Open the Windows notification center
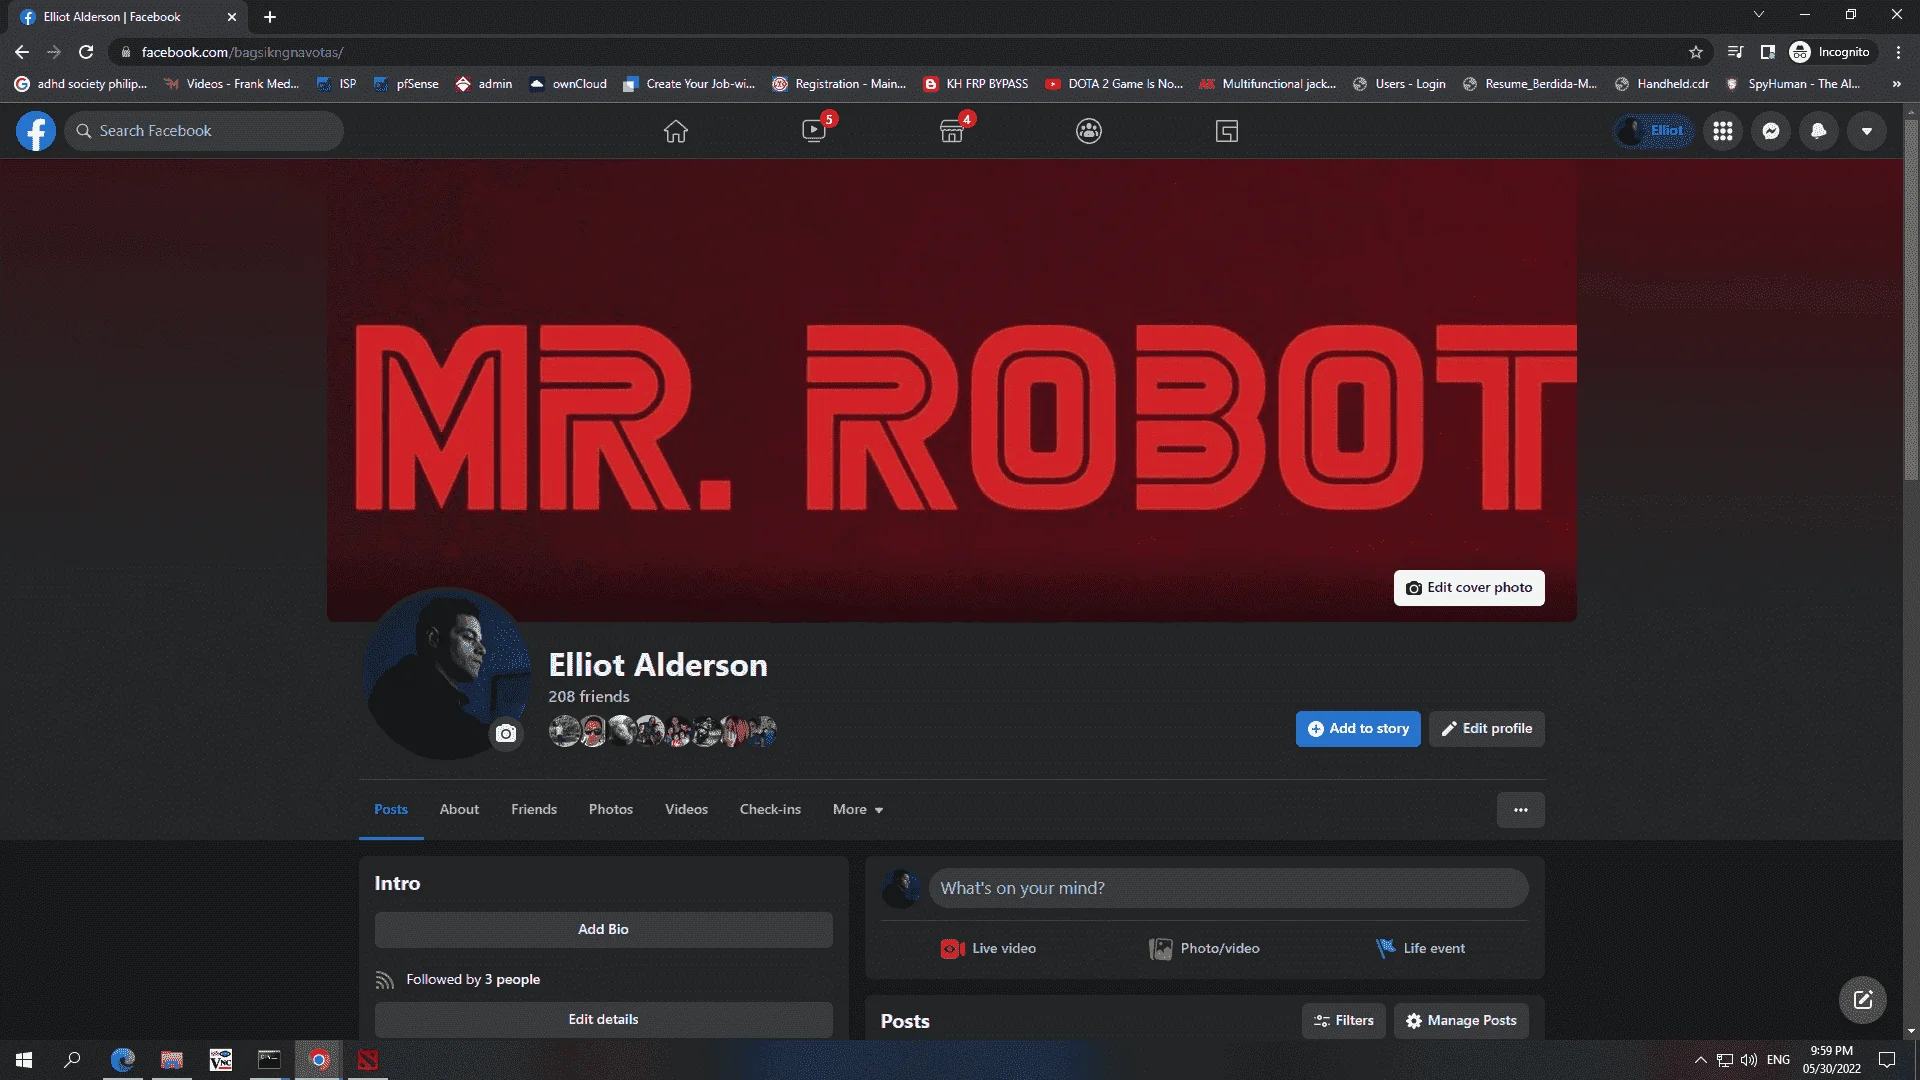This screenshot has width=1920, height=1080. tap(1887, 1060)
